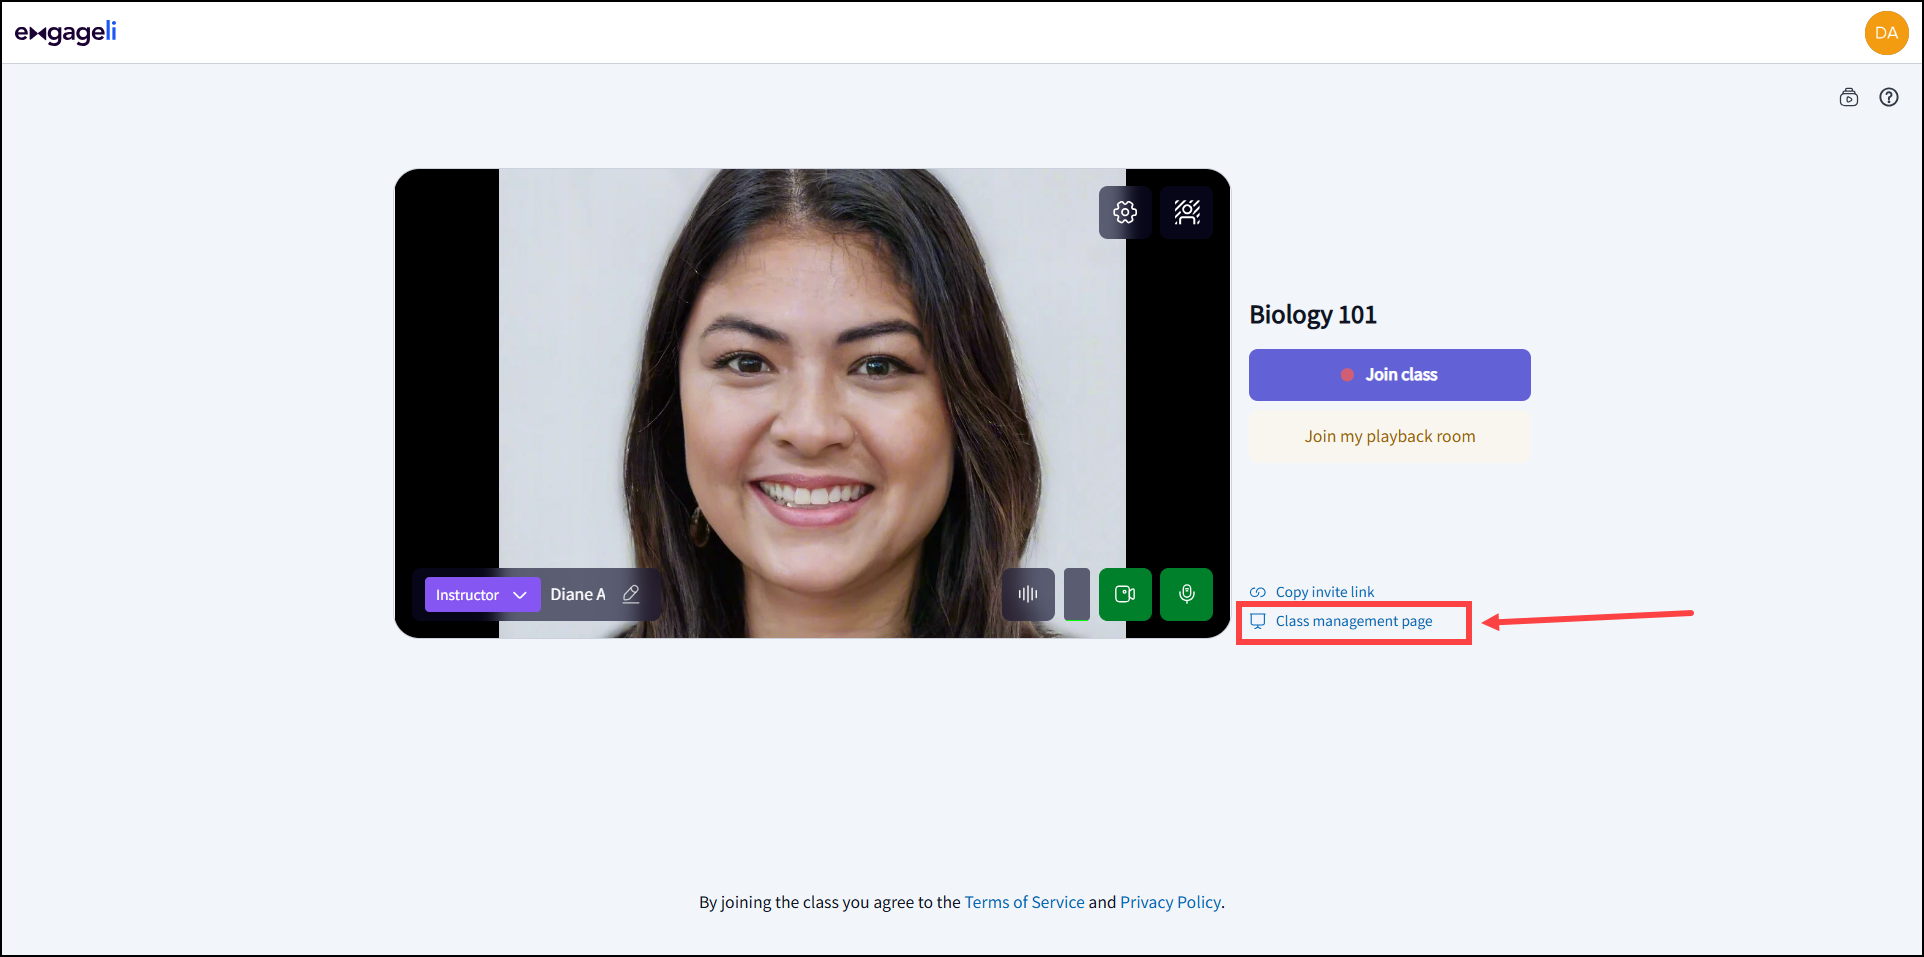
Task: Open the settings gear on the video preview
Action: point(1124,212)
